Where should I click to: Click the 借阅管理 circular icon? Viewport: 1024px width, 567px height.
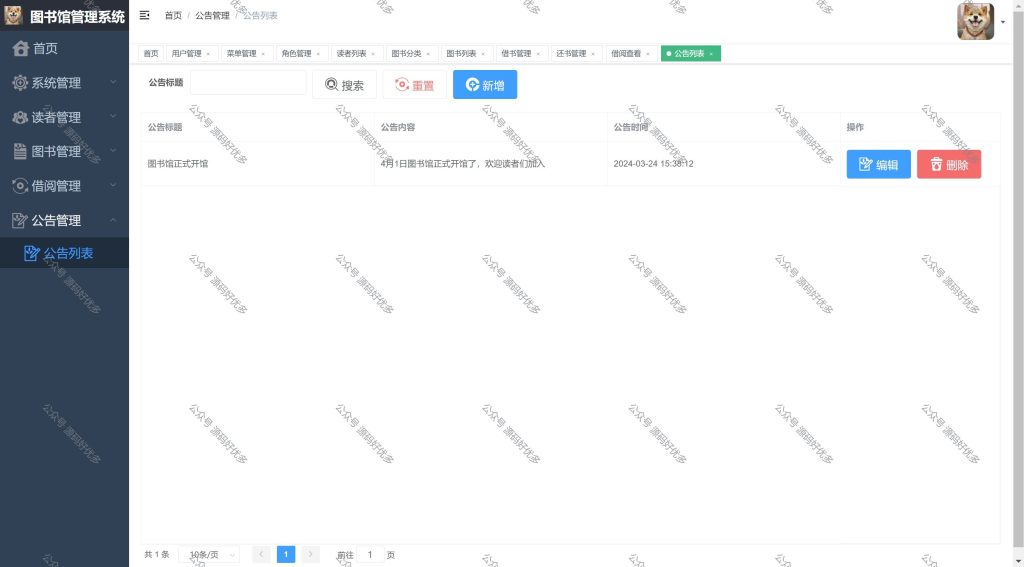pos(20,186)
